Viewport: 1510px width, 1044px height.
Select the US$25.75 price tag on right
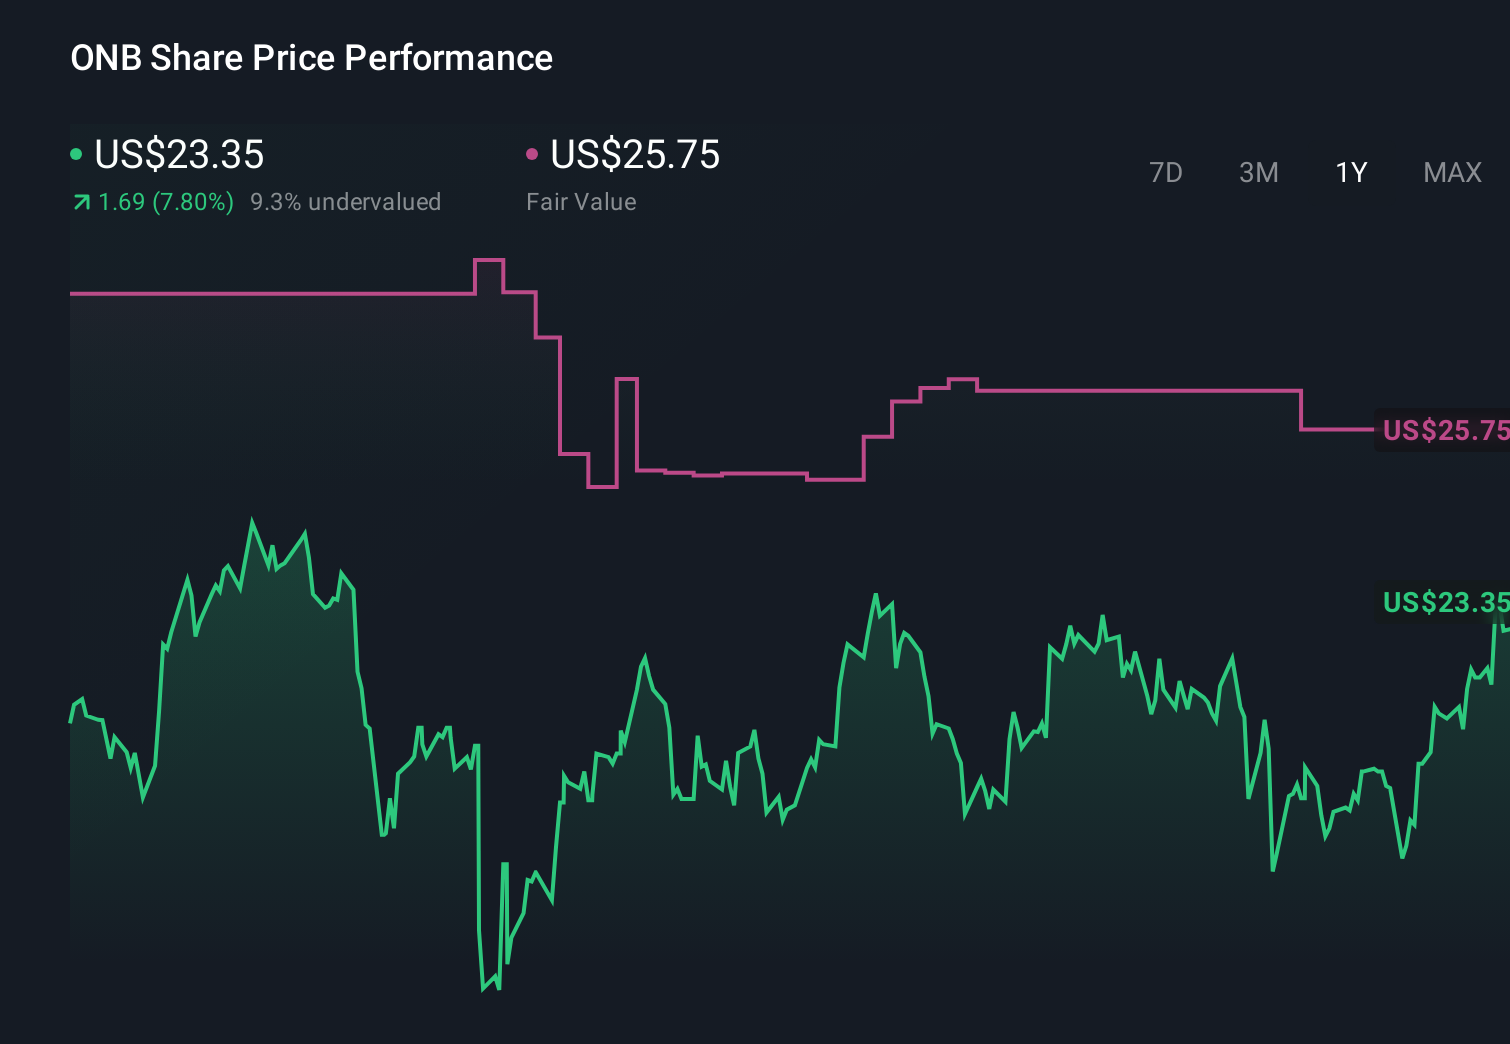point(1443,431)
